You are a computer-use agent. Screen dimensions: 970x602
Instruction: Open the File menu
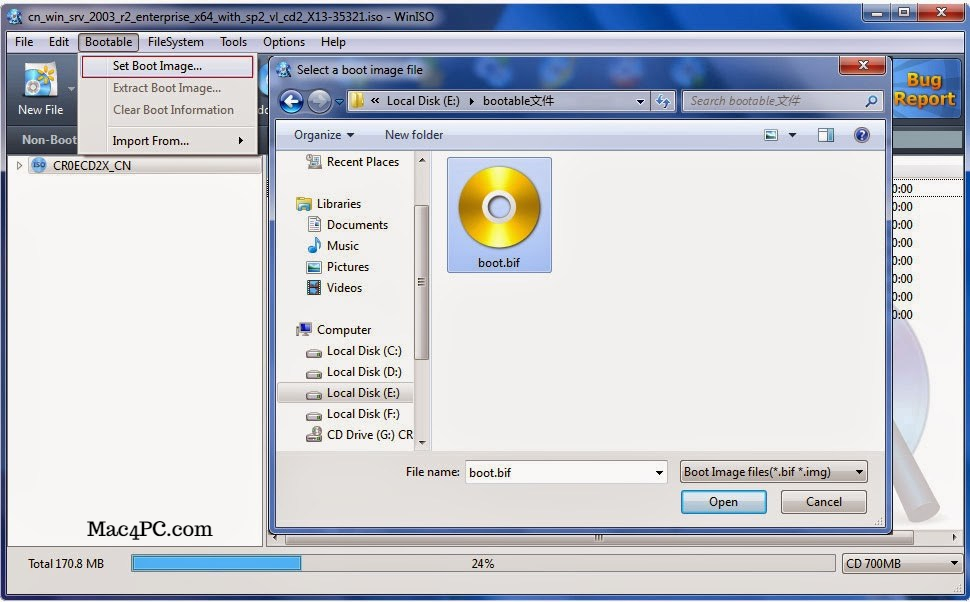click(24, 41)
